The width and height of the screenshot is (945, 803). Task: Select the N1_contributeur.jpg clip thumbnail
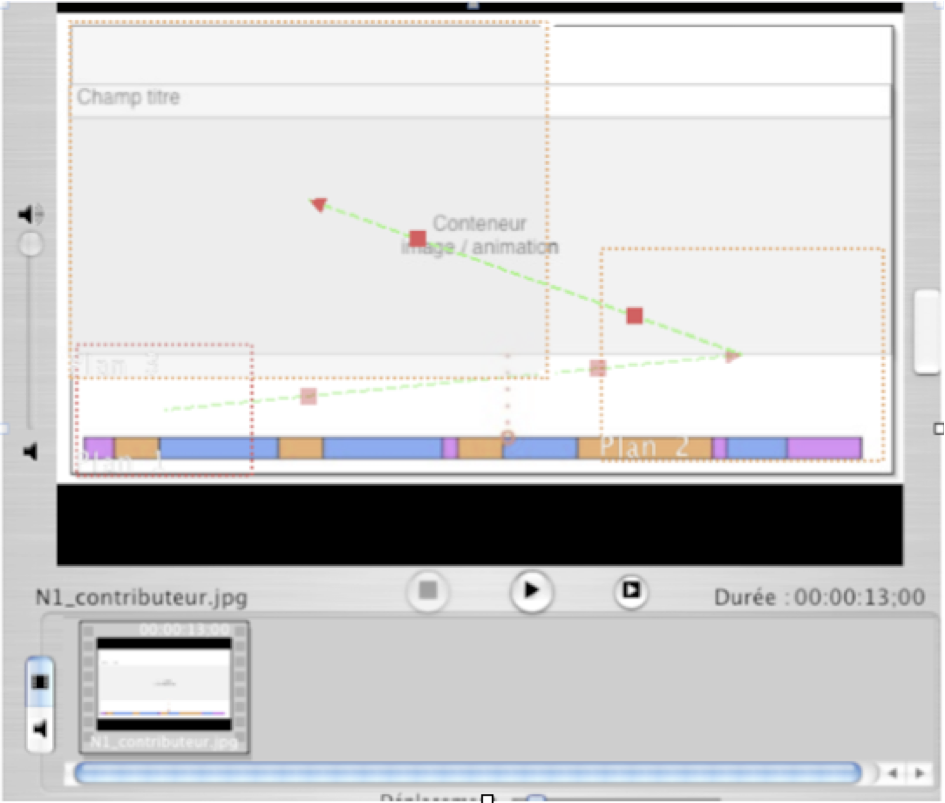[164, 687]
